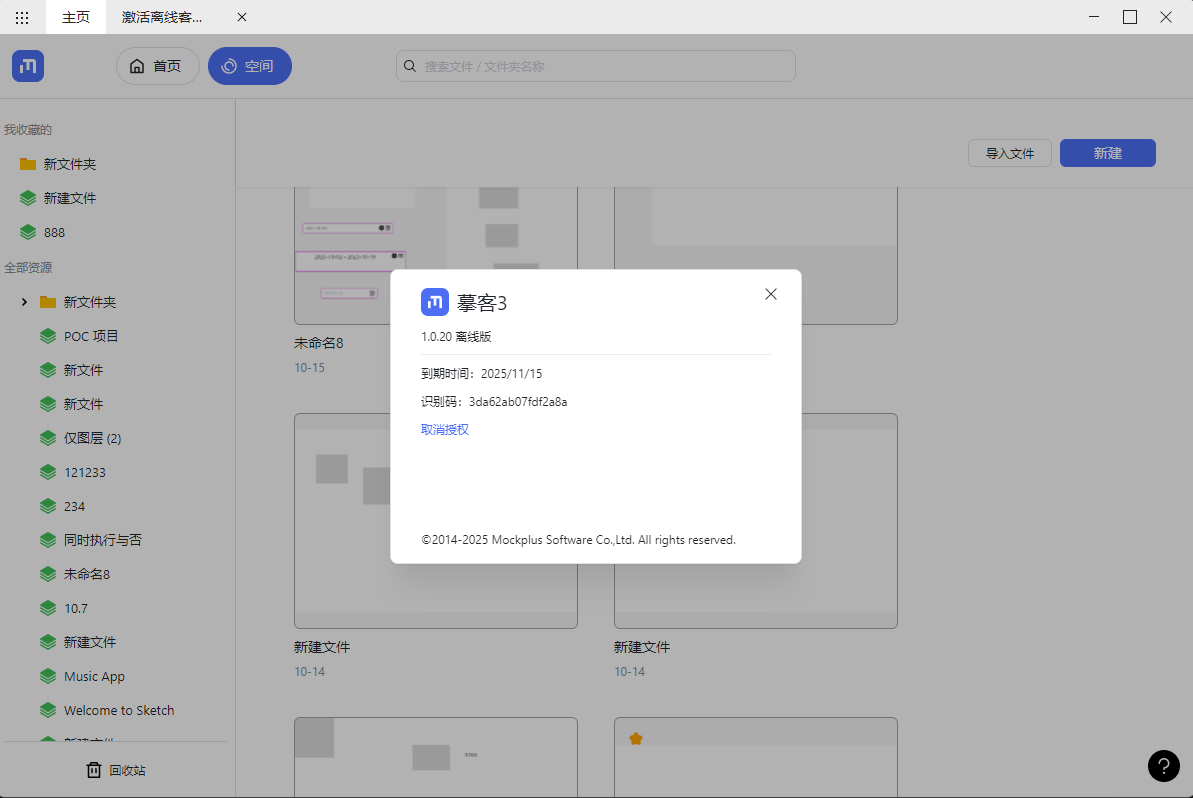Click the Music App file icon
This screenshot has width=1193, height=798.
tap(47, 676)
